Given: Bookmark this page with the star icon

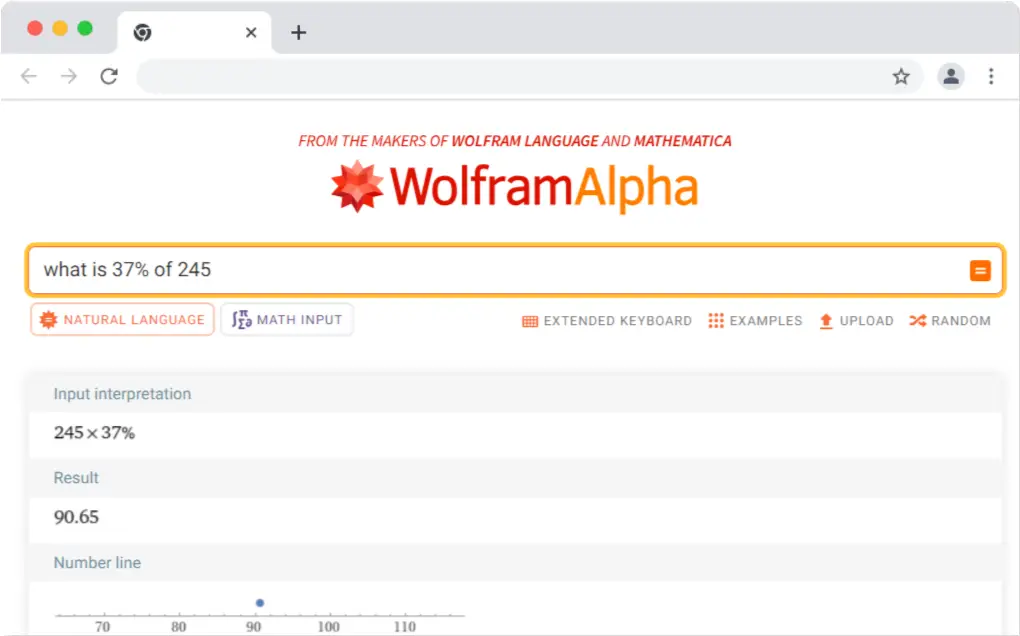Looking at the screenshot, I should pyautogui.click(x=901, y=77).
